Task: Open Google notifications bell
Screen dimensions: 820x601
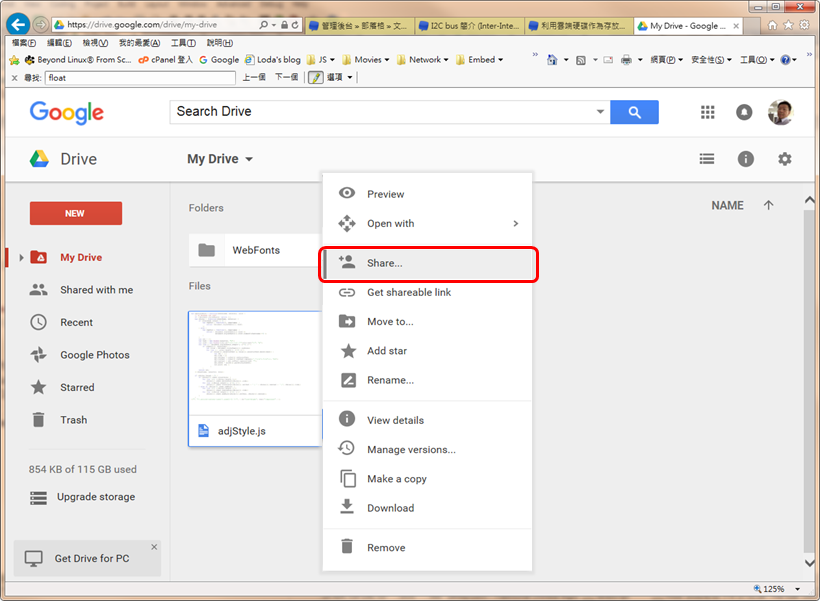Action: [744, 112]
